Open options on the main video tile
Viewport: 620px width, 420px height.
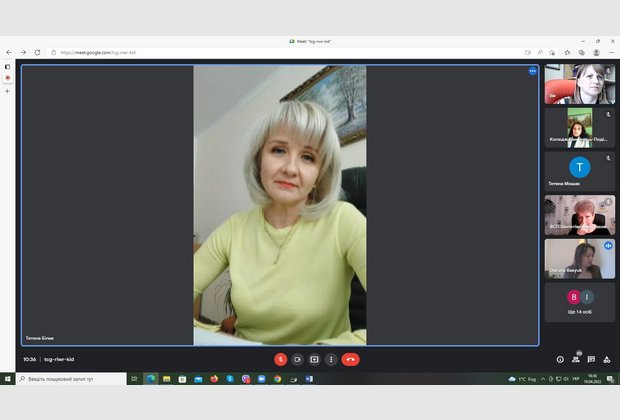(x=532, y=71)
